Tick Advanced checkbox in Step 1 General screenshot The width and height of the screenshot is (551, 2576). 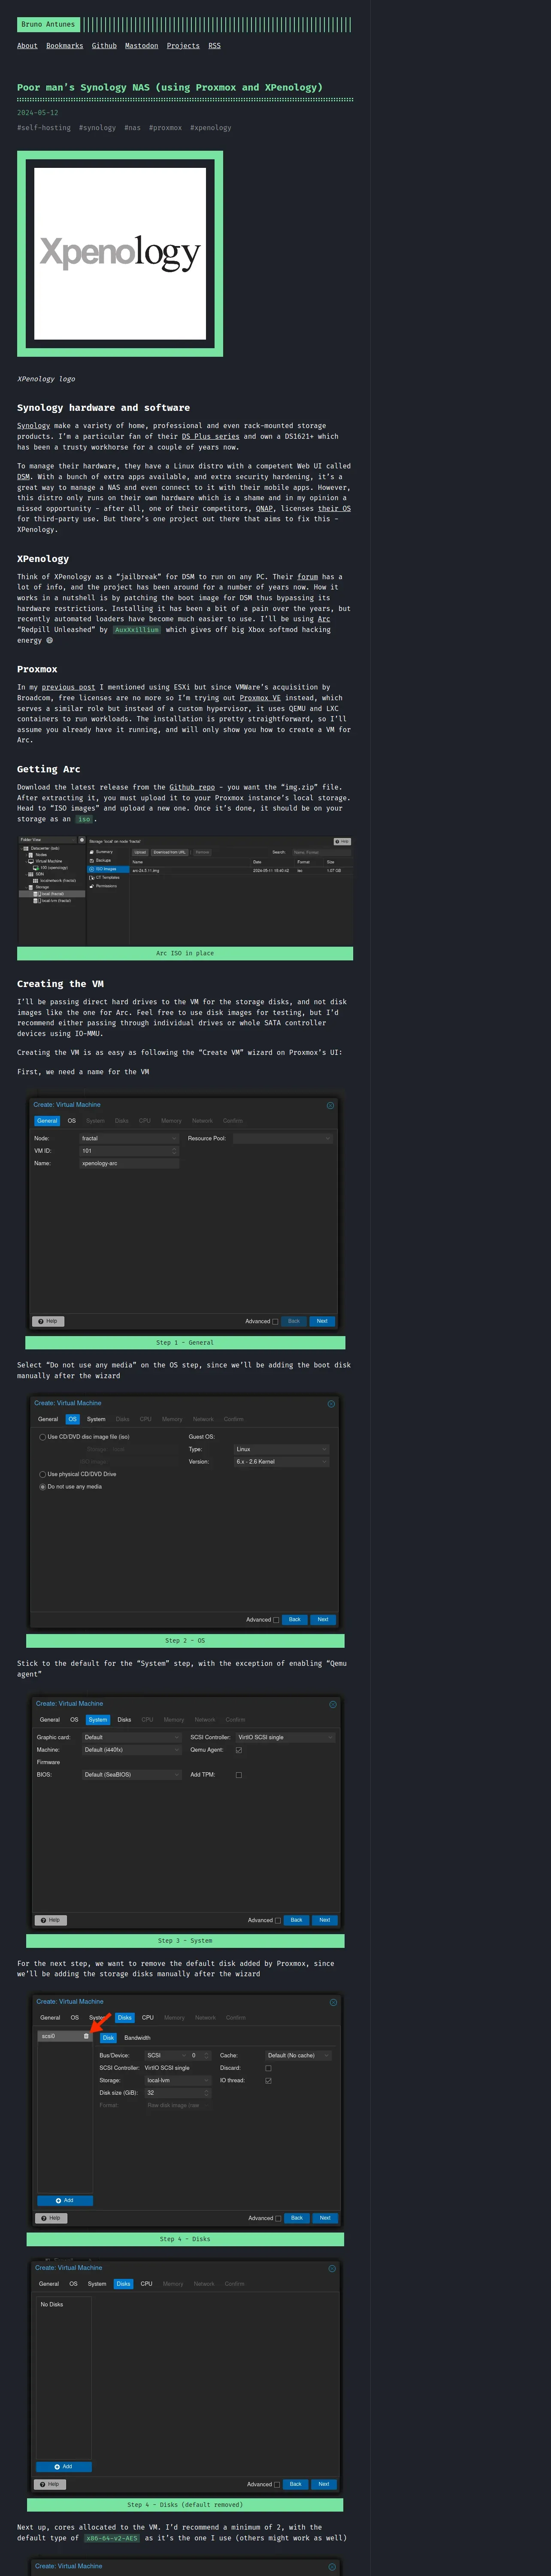pos(275,1321)
